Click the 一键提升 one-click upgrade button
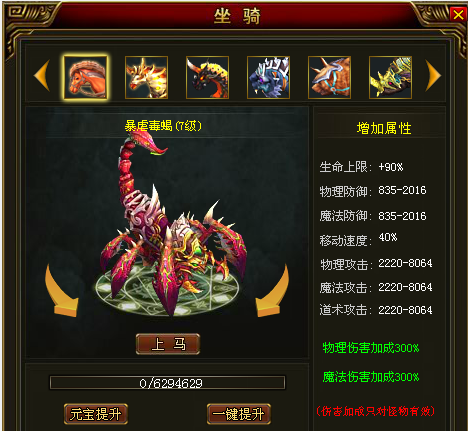Image resolution: width=468 pixels, height=431 pixels. tap(239, 414)
